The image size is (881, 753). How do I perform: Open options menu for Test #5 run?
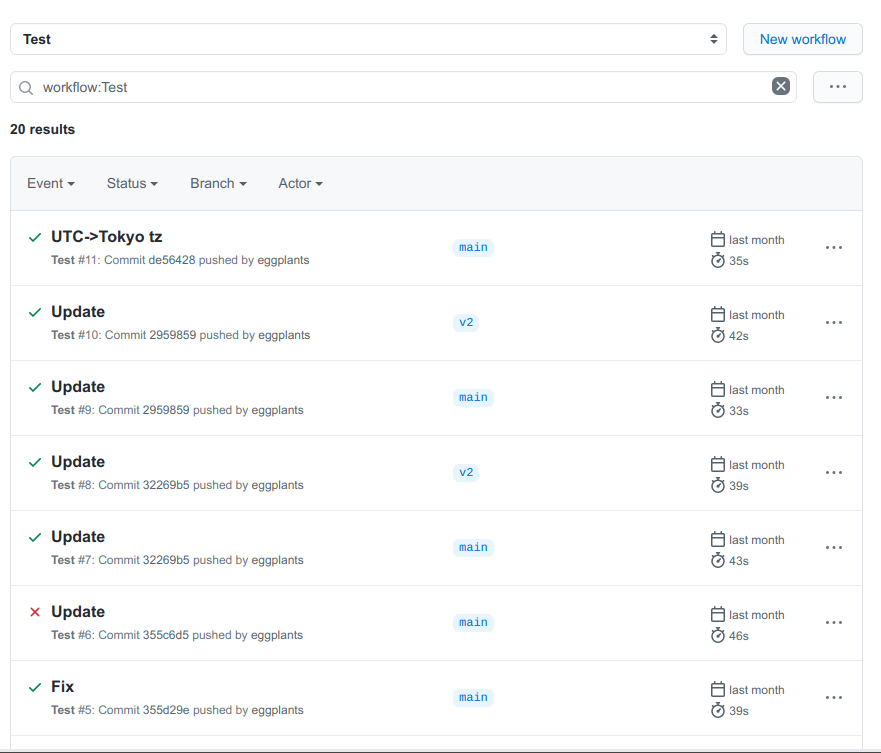point(834,698)
